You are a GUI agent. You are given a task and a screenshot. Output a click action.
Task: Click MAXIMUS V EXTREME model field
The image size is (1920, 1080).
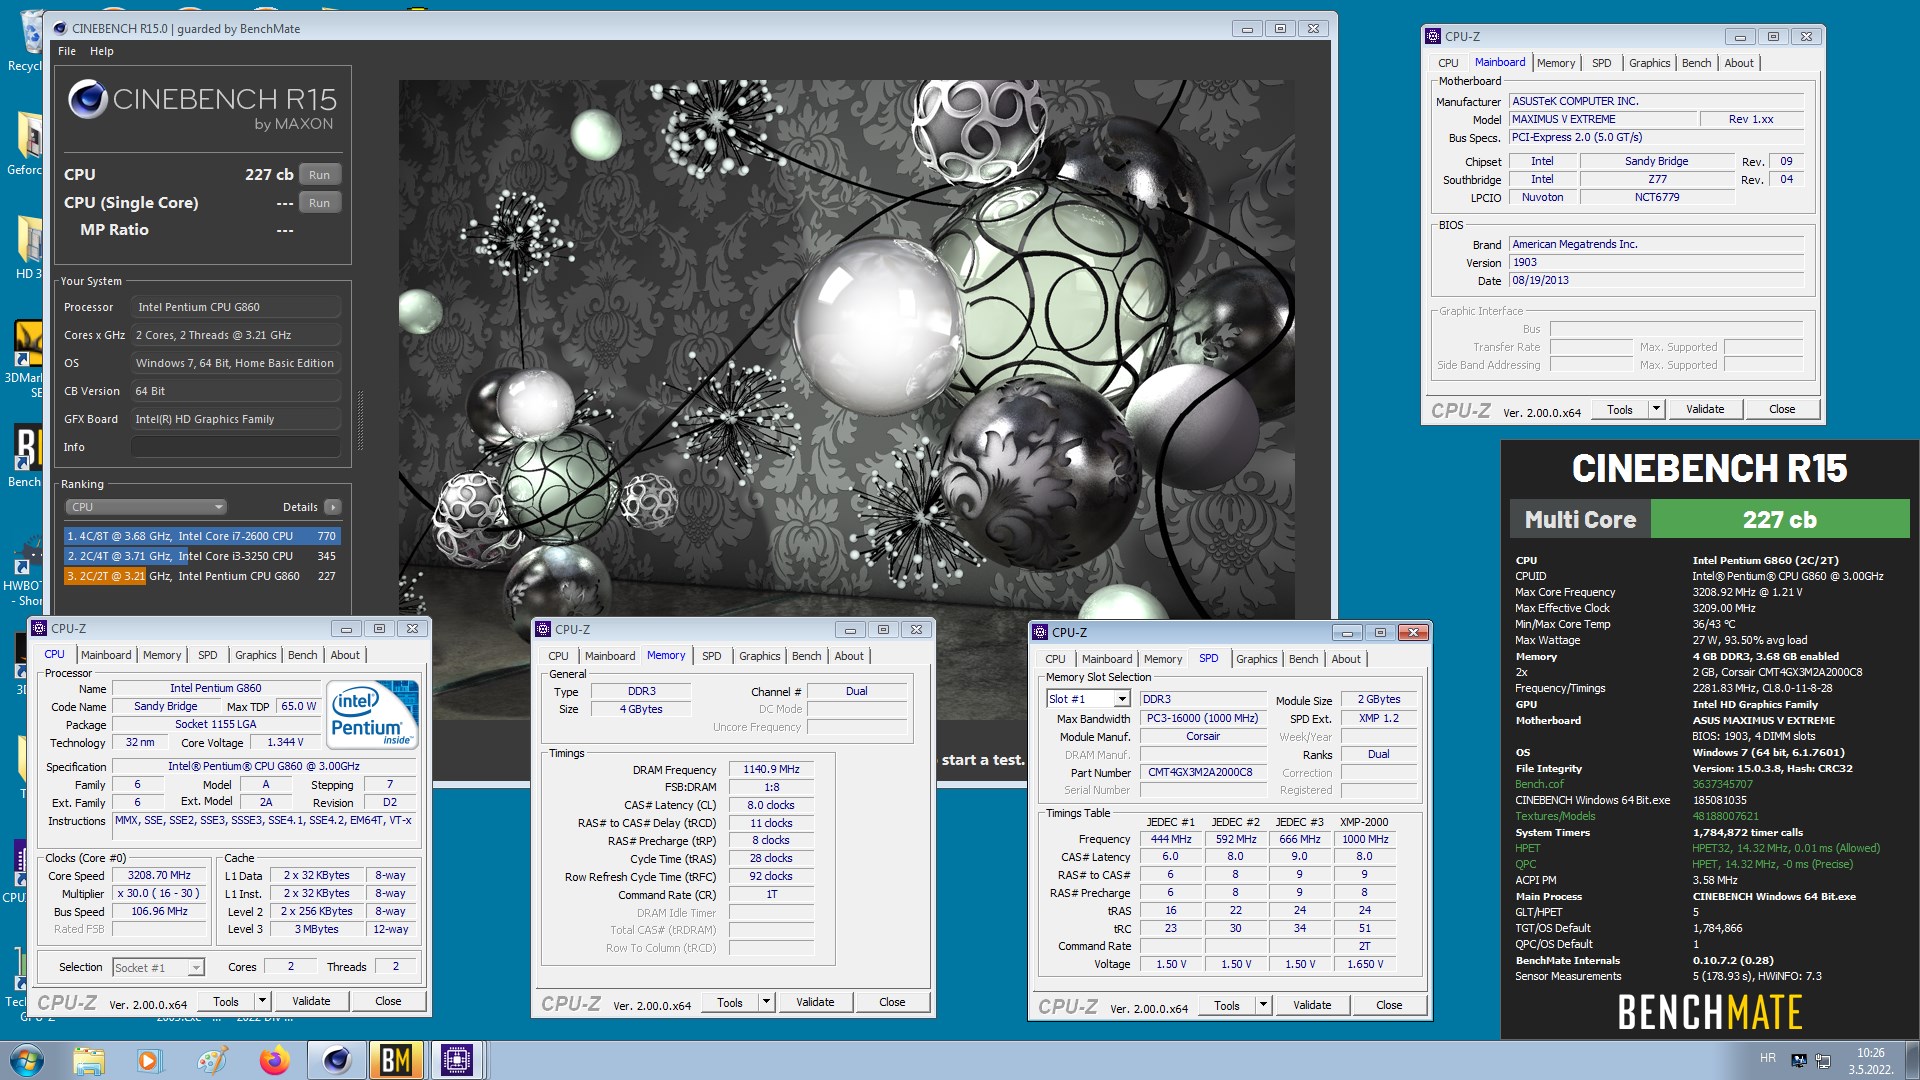[x=1603, y=119]
